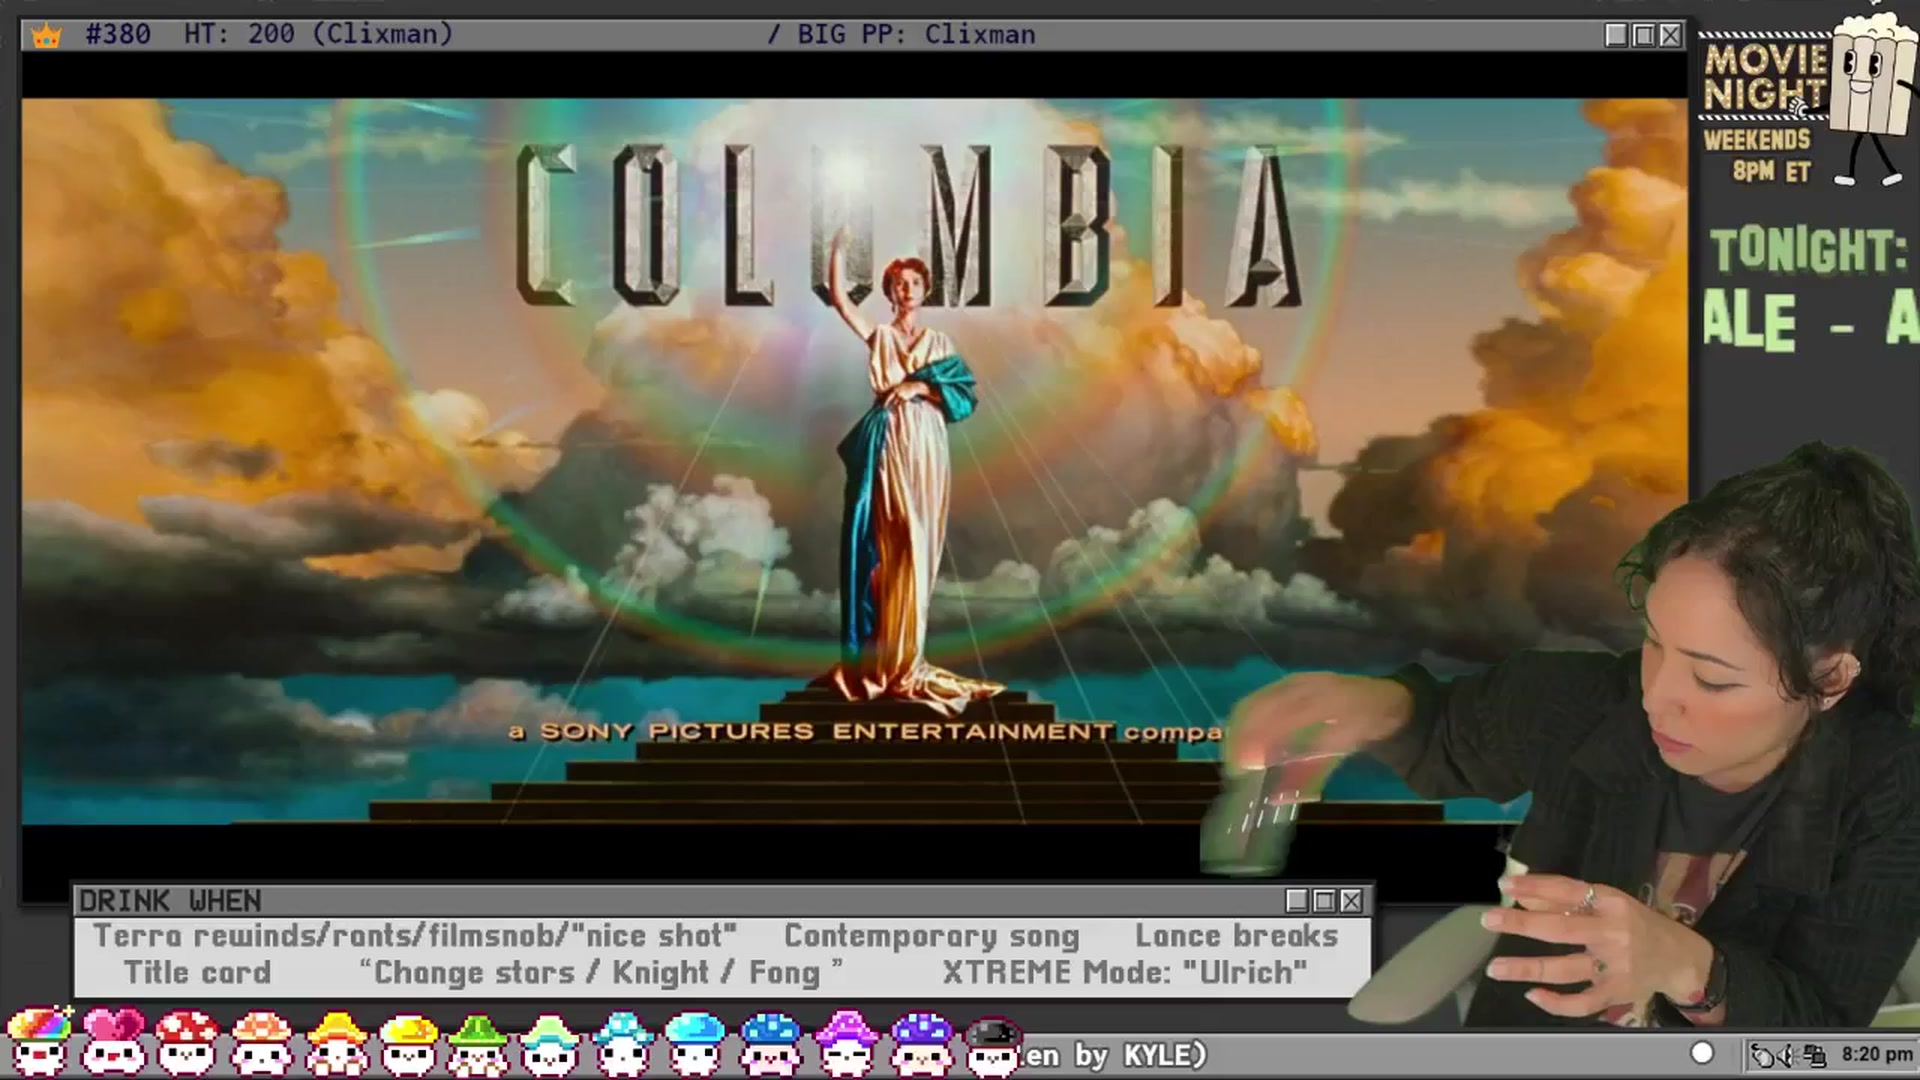Open the mouse tray icon

[1764, 1054]
